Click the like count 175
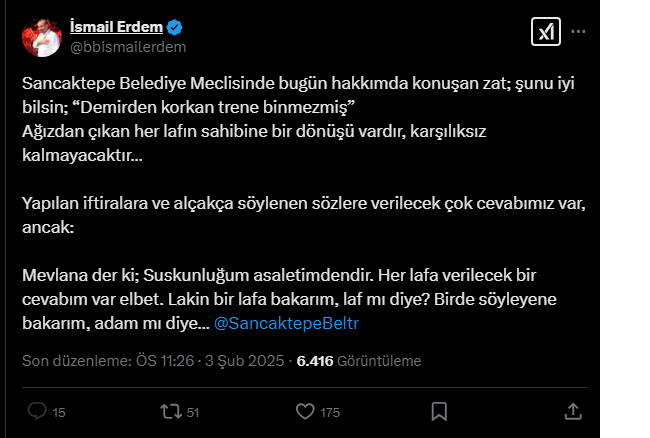Screen dimensions: 650x438 (x=330, y=412)
